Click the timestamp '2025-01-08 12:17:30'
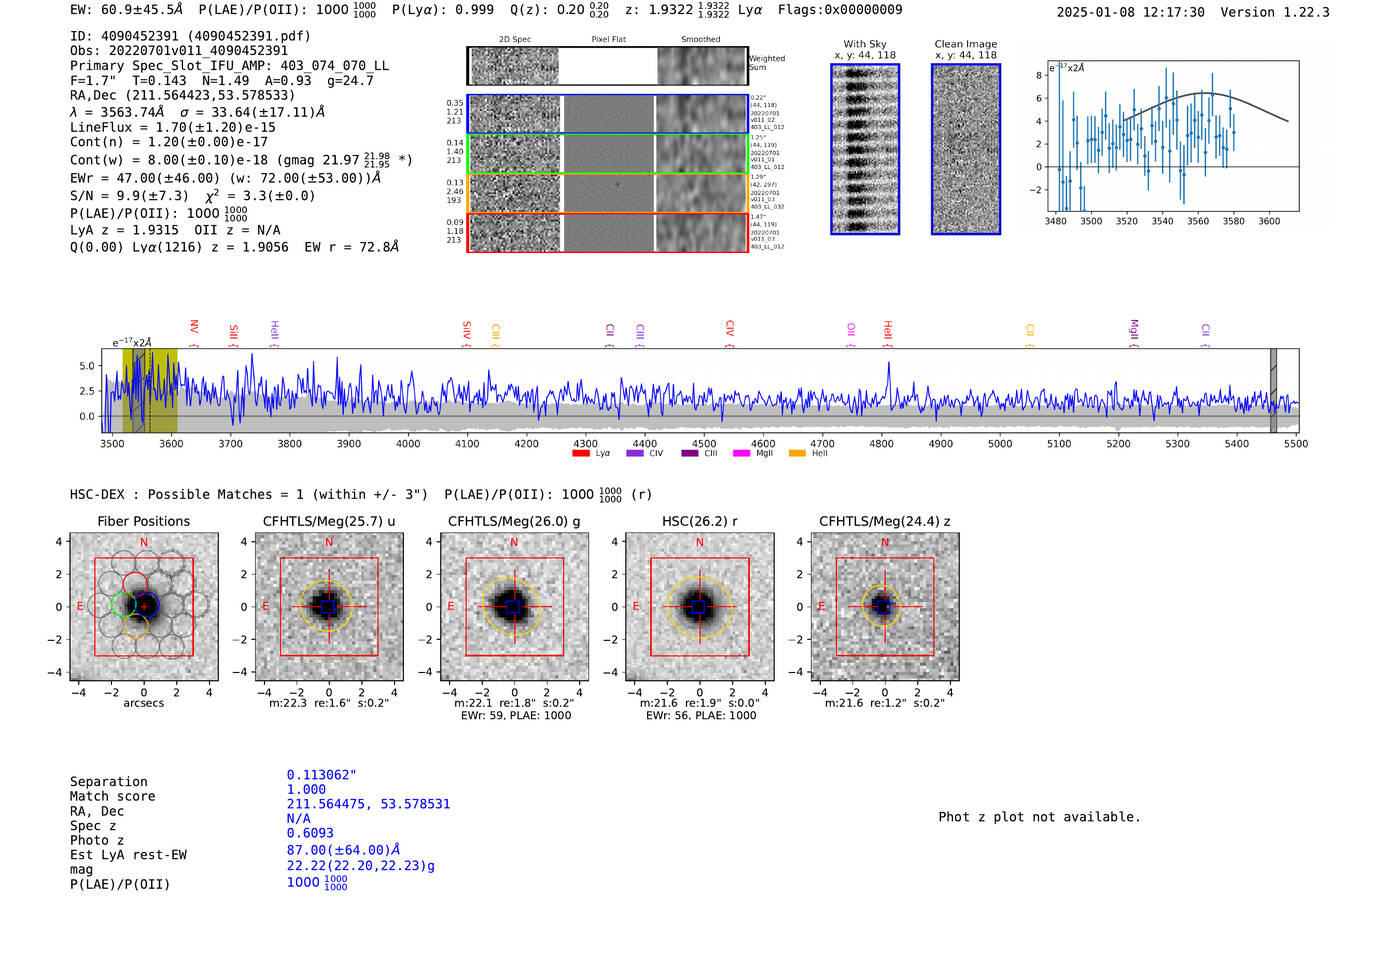This screenshot has width=1400, height=953. tap(1131, 12)
